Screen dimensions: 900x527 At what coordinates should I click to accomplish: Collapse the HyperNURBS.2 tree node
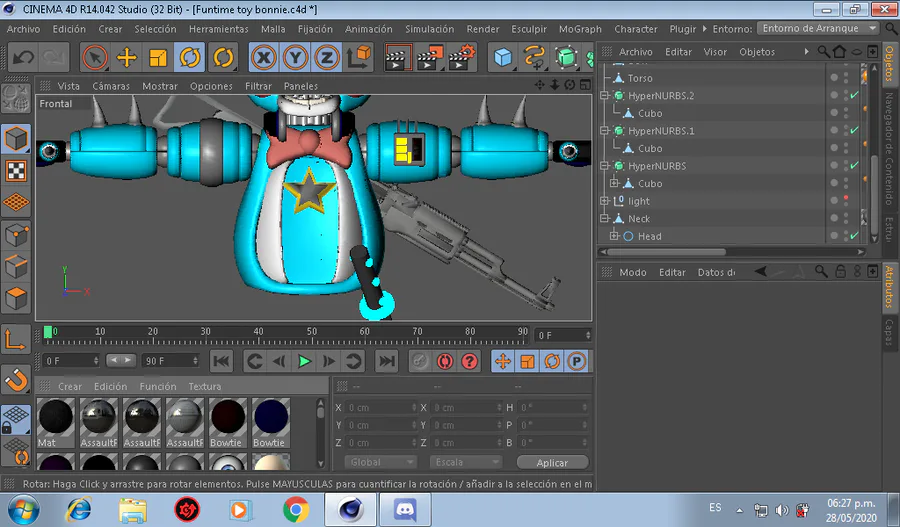[x=604, y=95]
